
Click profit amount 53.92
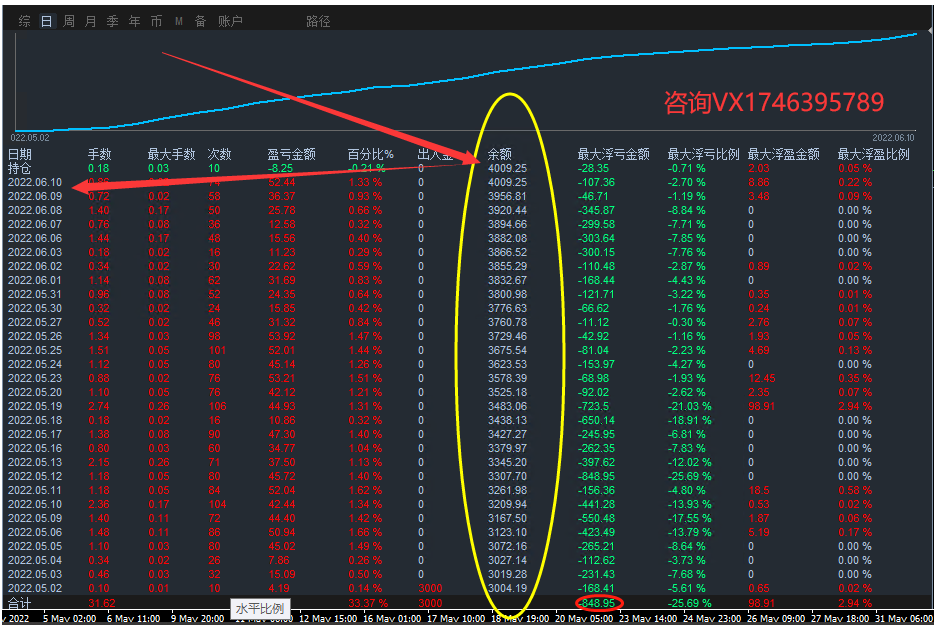click(282, 336)
